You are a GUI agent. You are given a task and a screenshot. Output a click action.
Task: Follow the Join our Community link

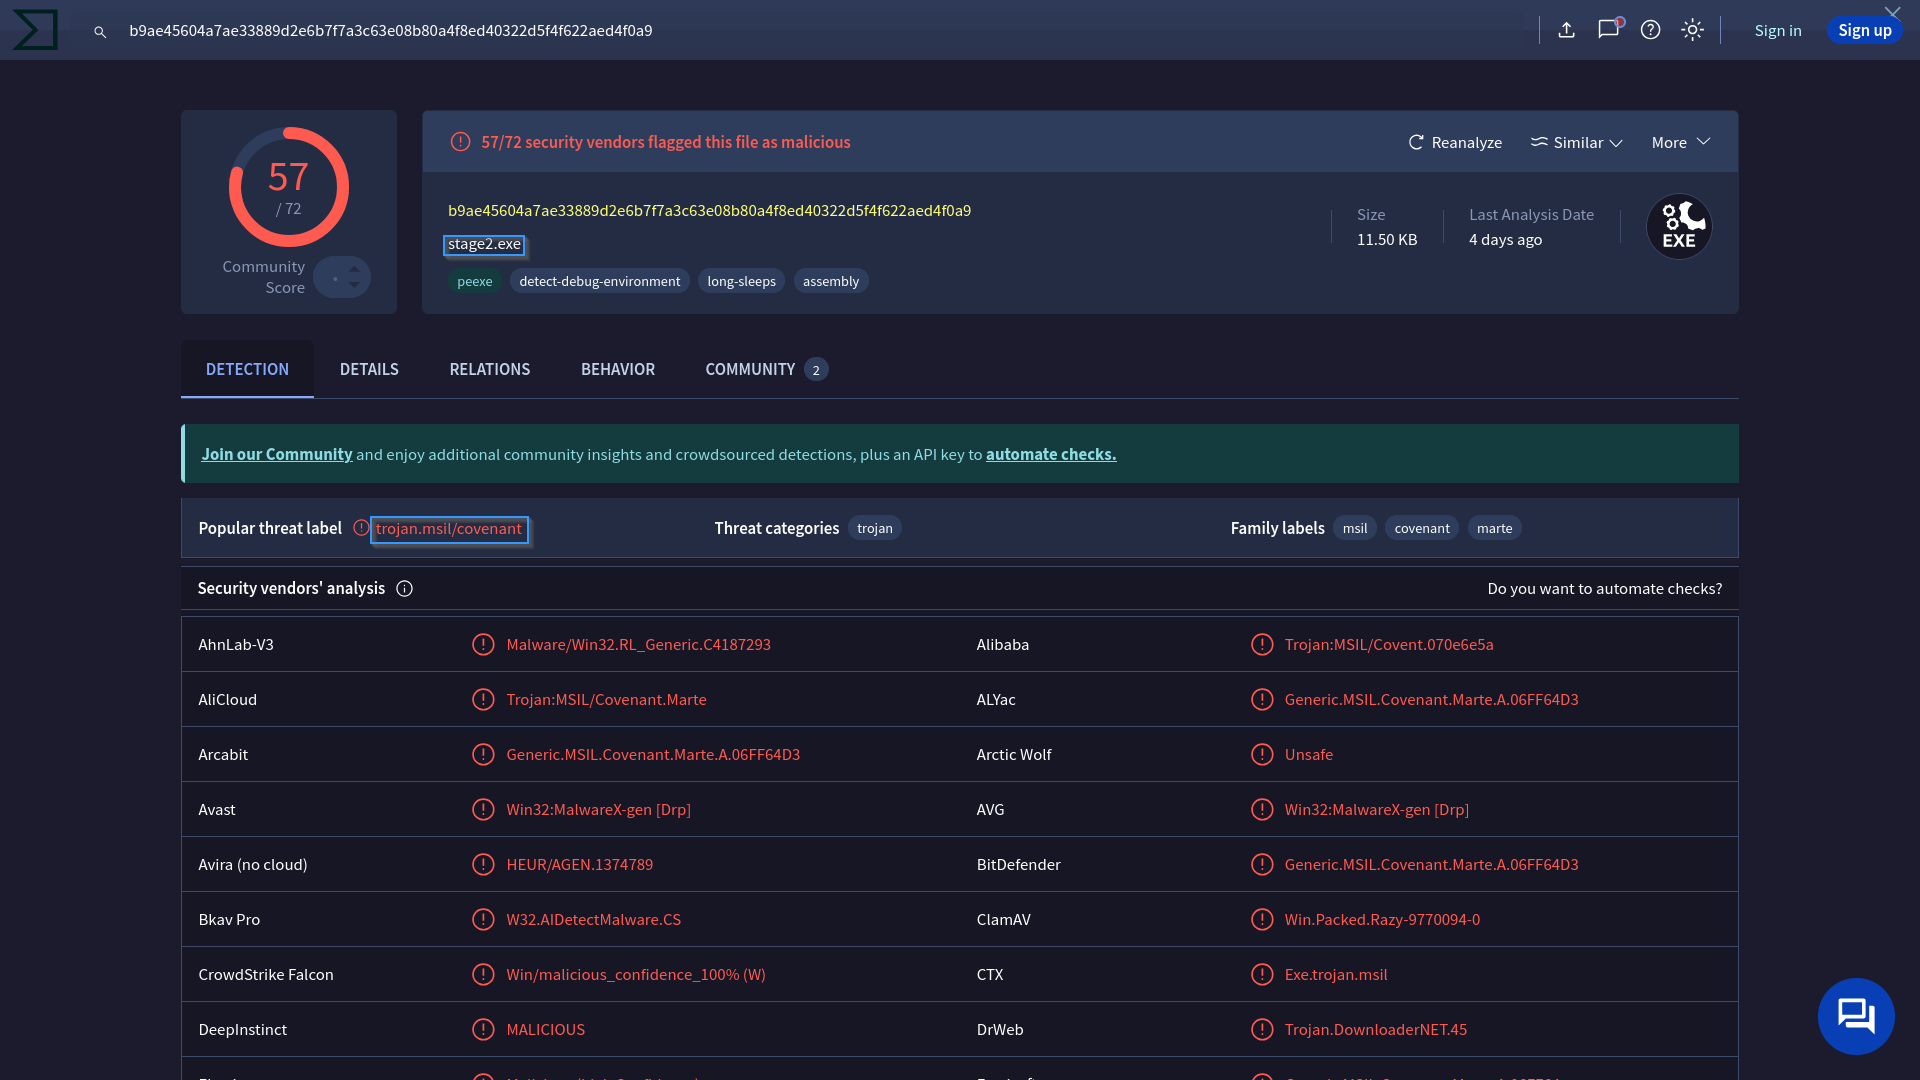click(277, 455)
